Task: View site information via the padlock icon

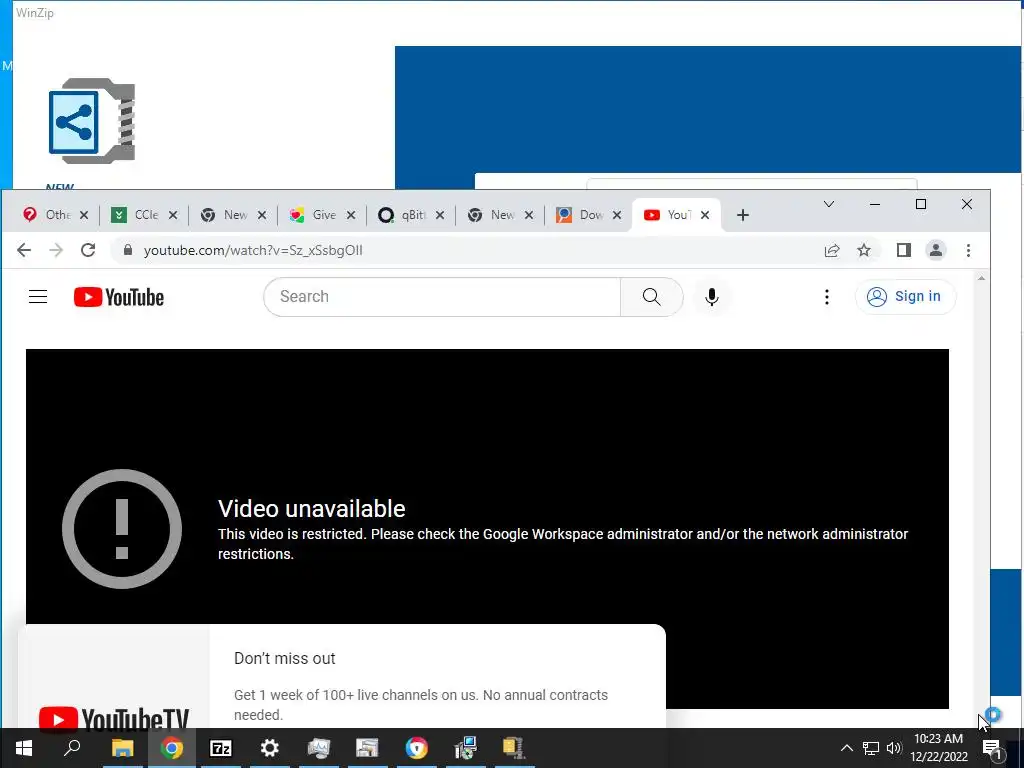Action: 128,250
